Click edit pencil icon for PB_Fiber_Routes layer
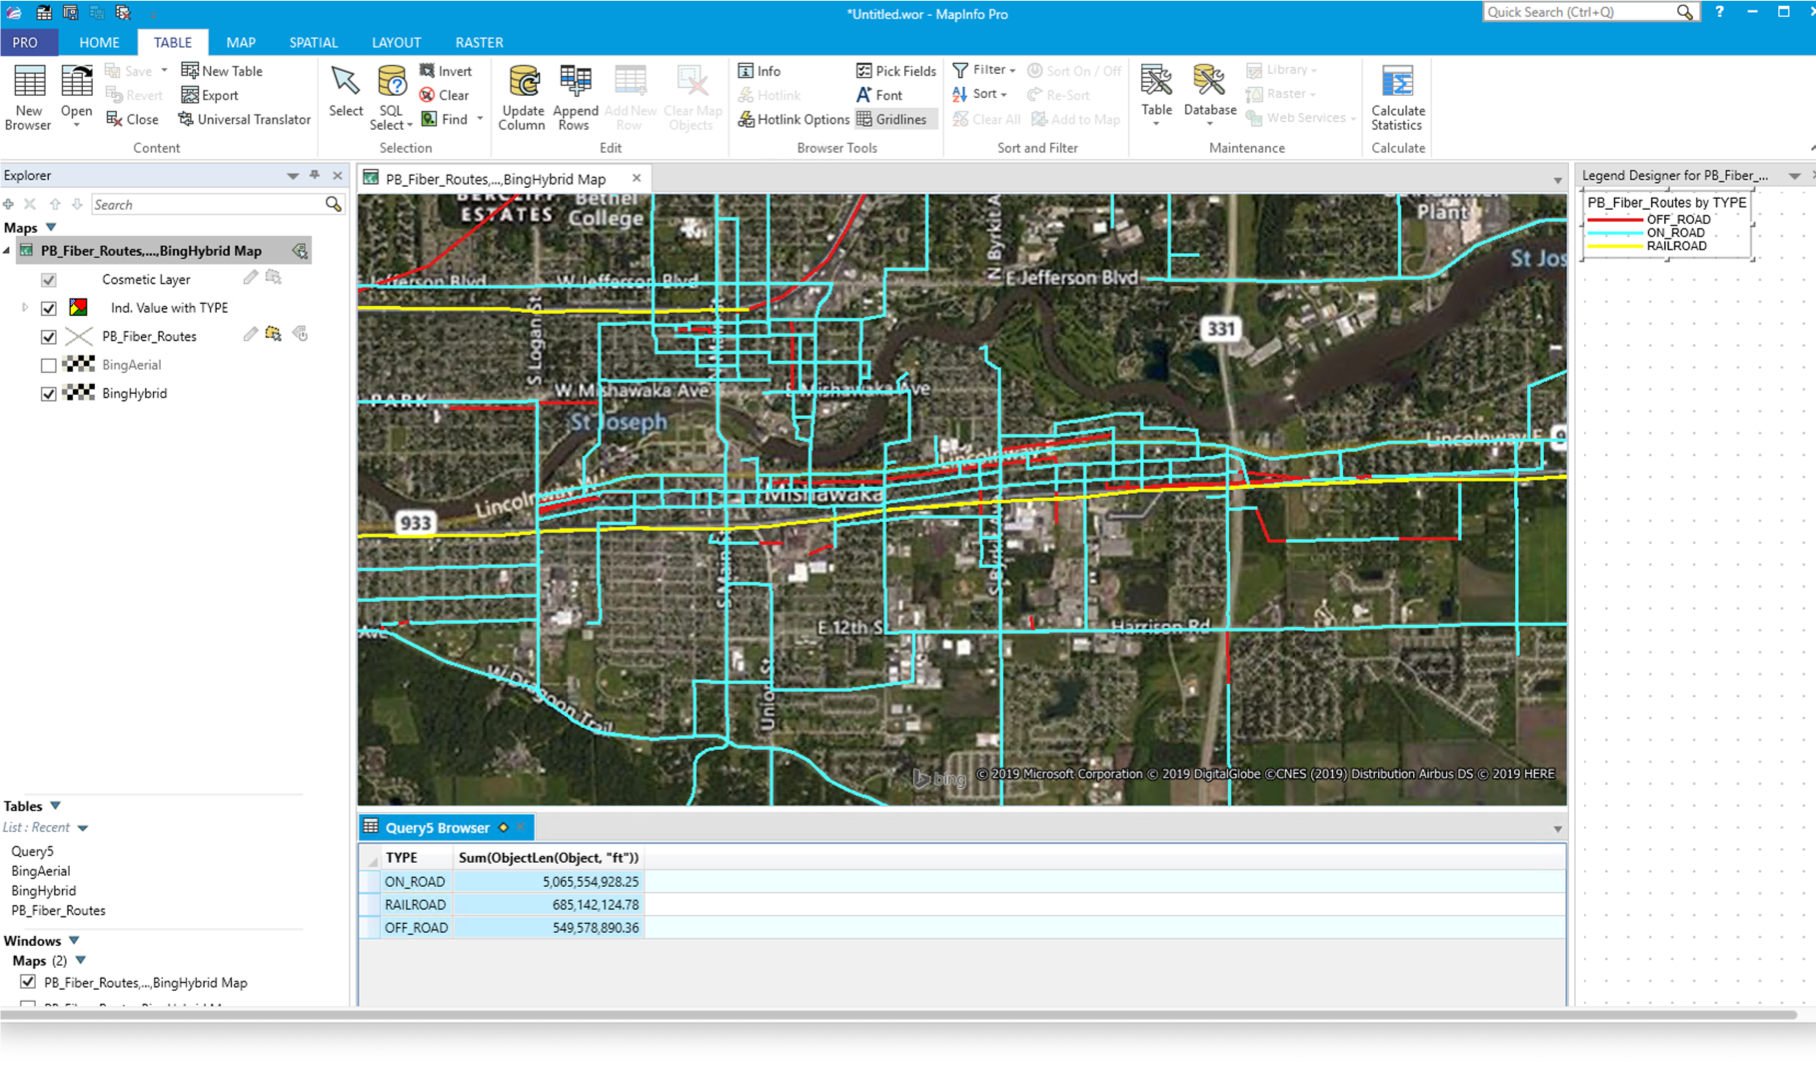The image size is (1816, 1068). pos(250,335)
